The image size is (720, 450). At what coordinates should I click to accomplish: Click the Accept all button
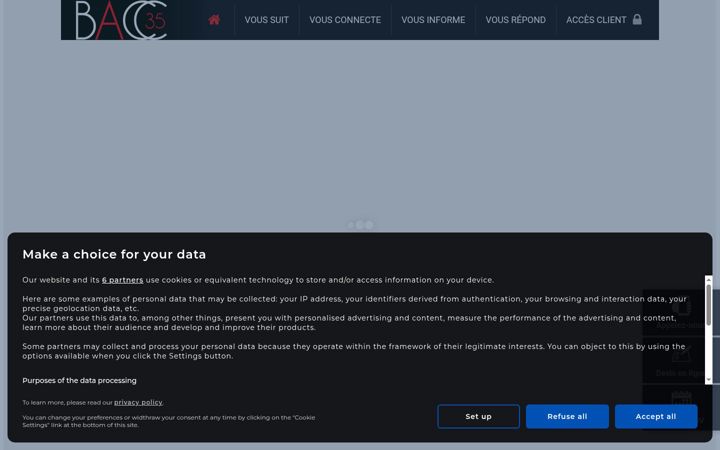[x=656, y=416]
